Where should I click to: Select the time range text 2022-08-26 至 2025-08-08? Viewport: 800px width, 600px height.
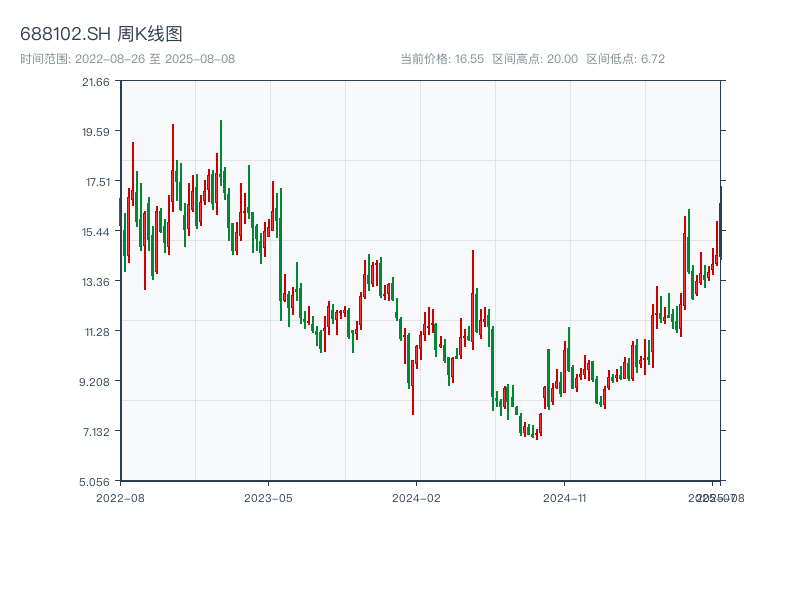(155, 59)
